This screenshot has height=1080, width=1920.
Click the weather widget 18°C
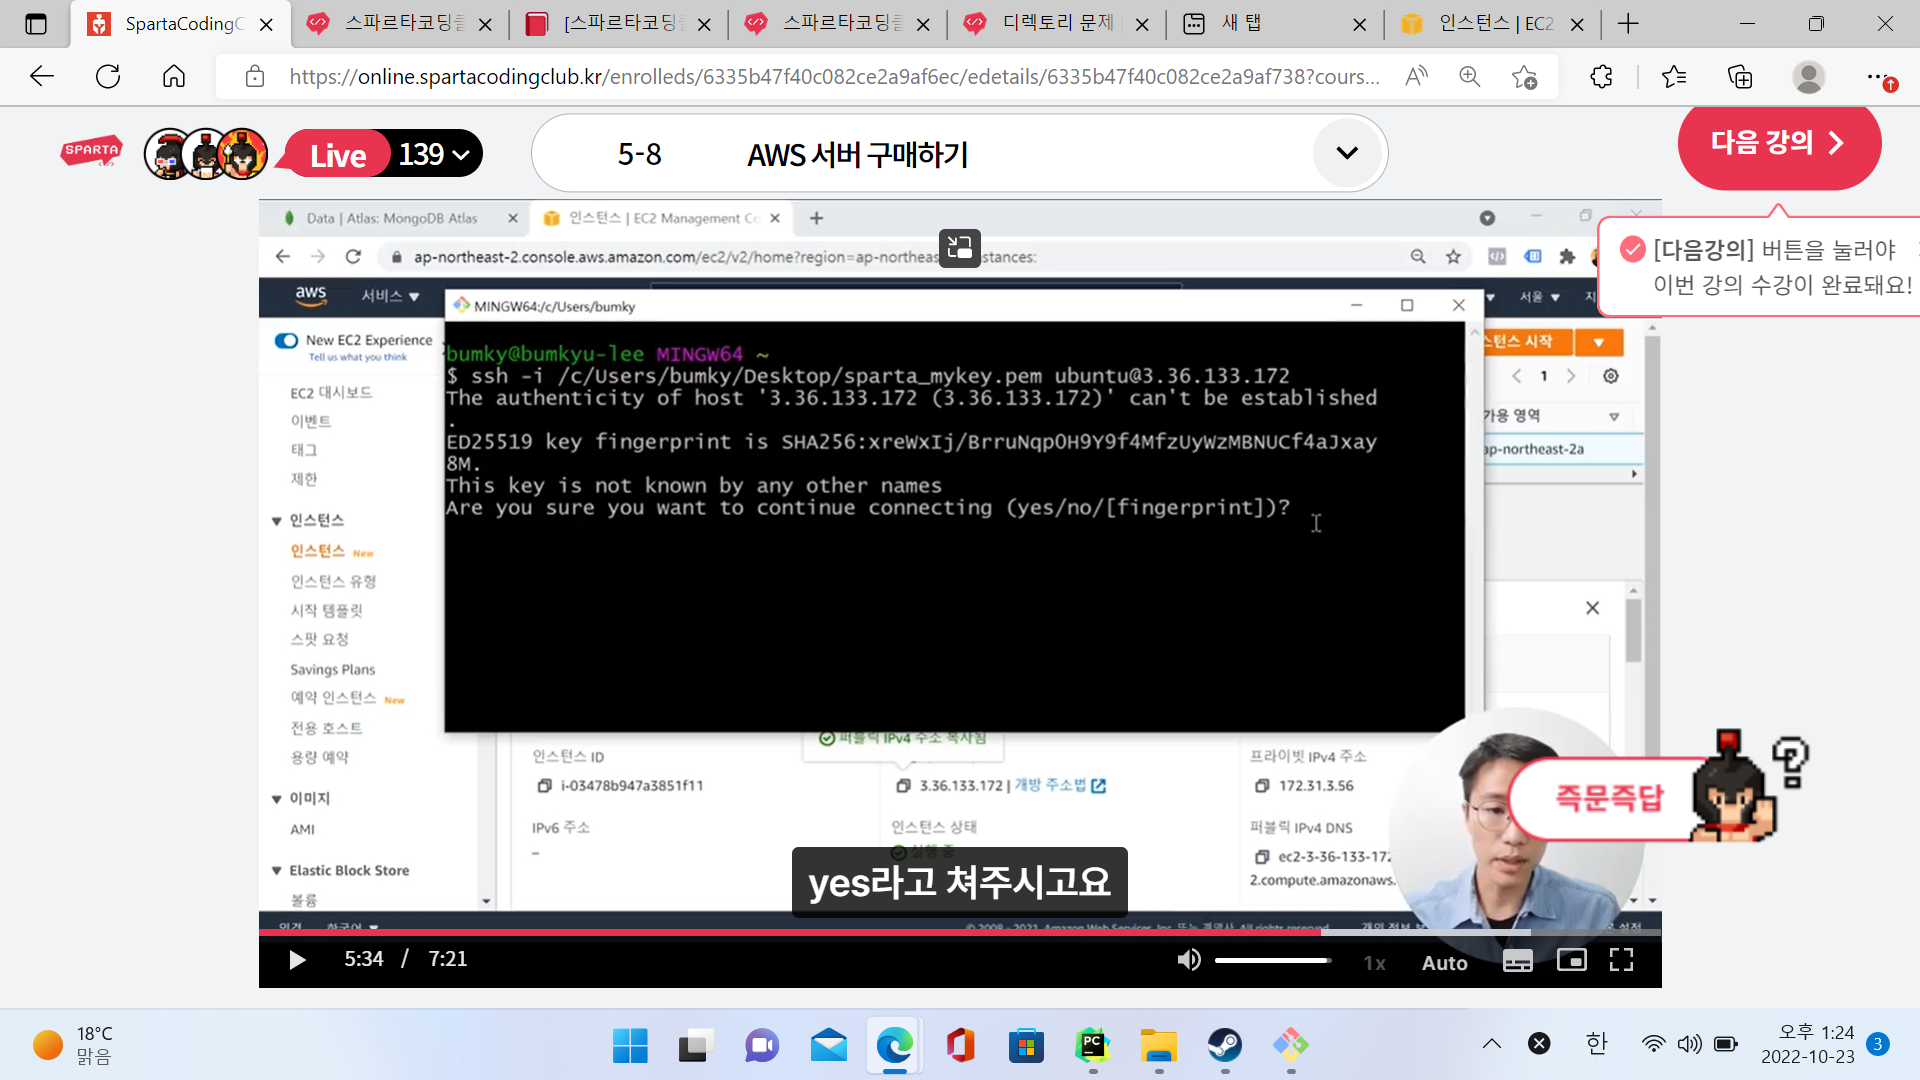[75, 1045]
